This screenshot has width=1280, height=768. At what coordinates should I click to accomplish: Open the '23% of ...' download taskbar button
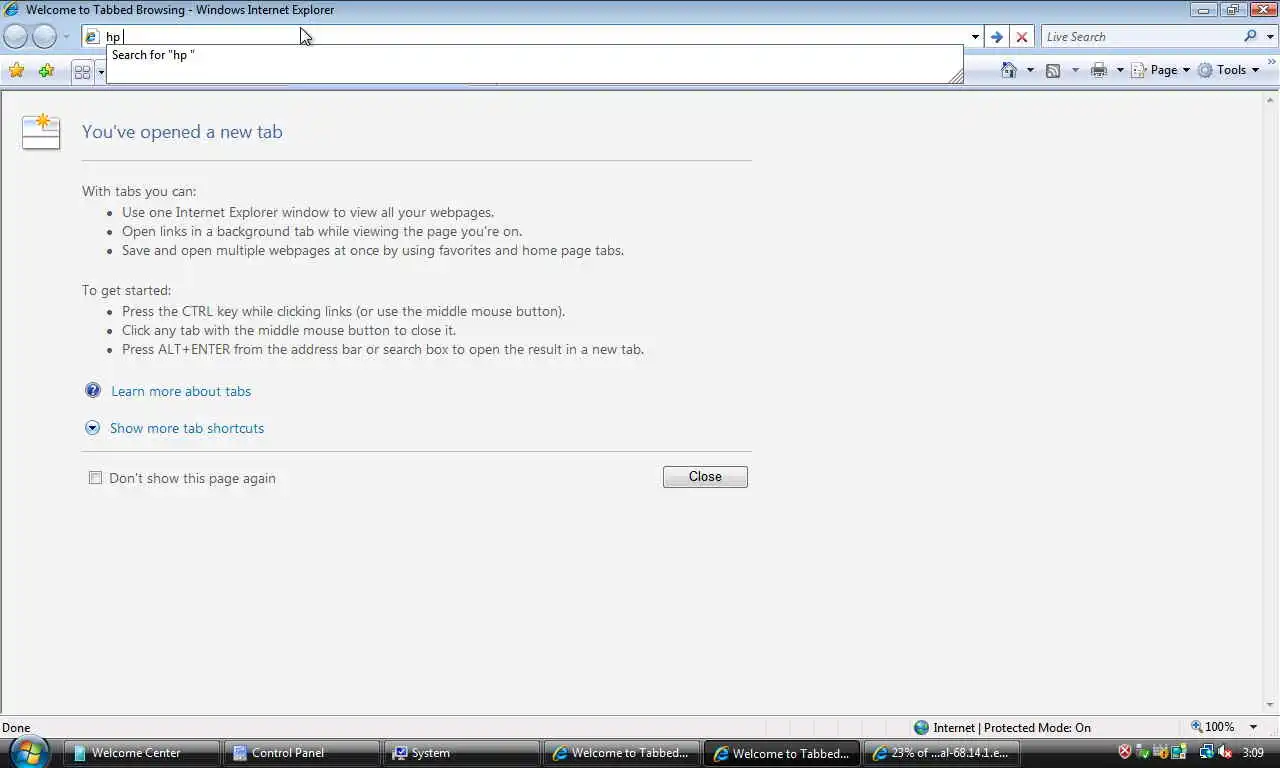[x=942, y=753]
